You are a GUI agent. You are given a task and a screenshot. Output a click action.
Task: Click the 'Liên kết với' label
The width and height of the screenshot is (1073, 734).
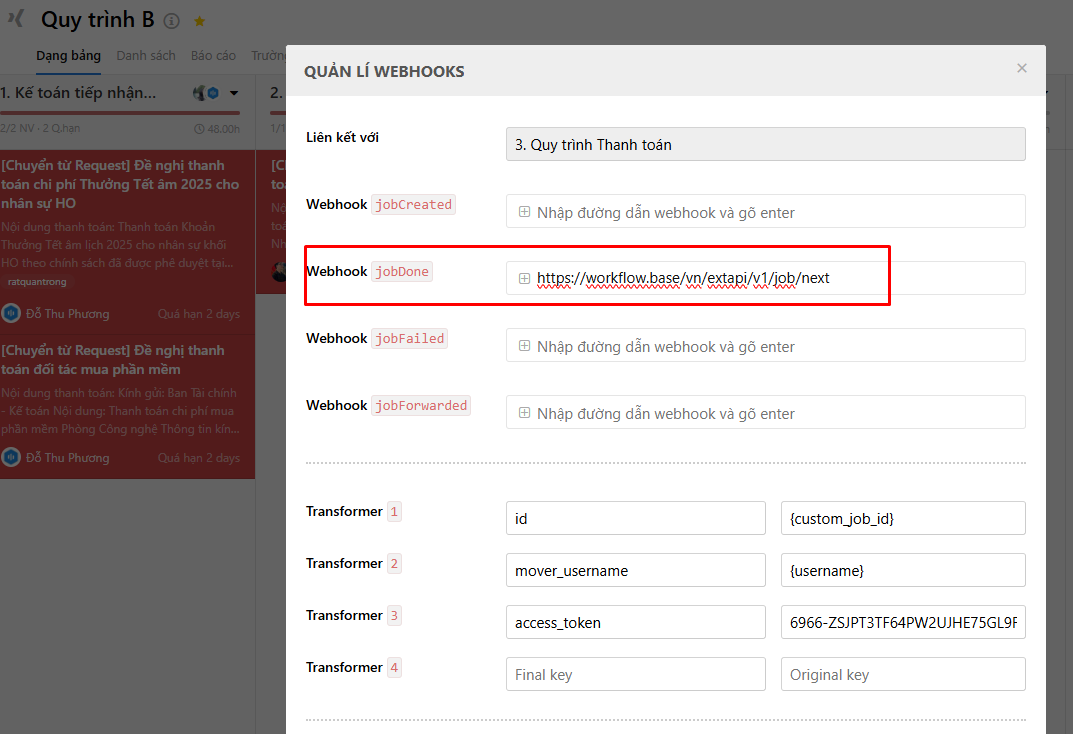(342, 137)
